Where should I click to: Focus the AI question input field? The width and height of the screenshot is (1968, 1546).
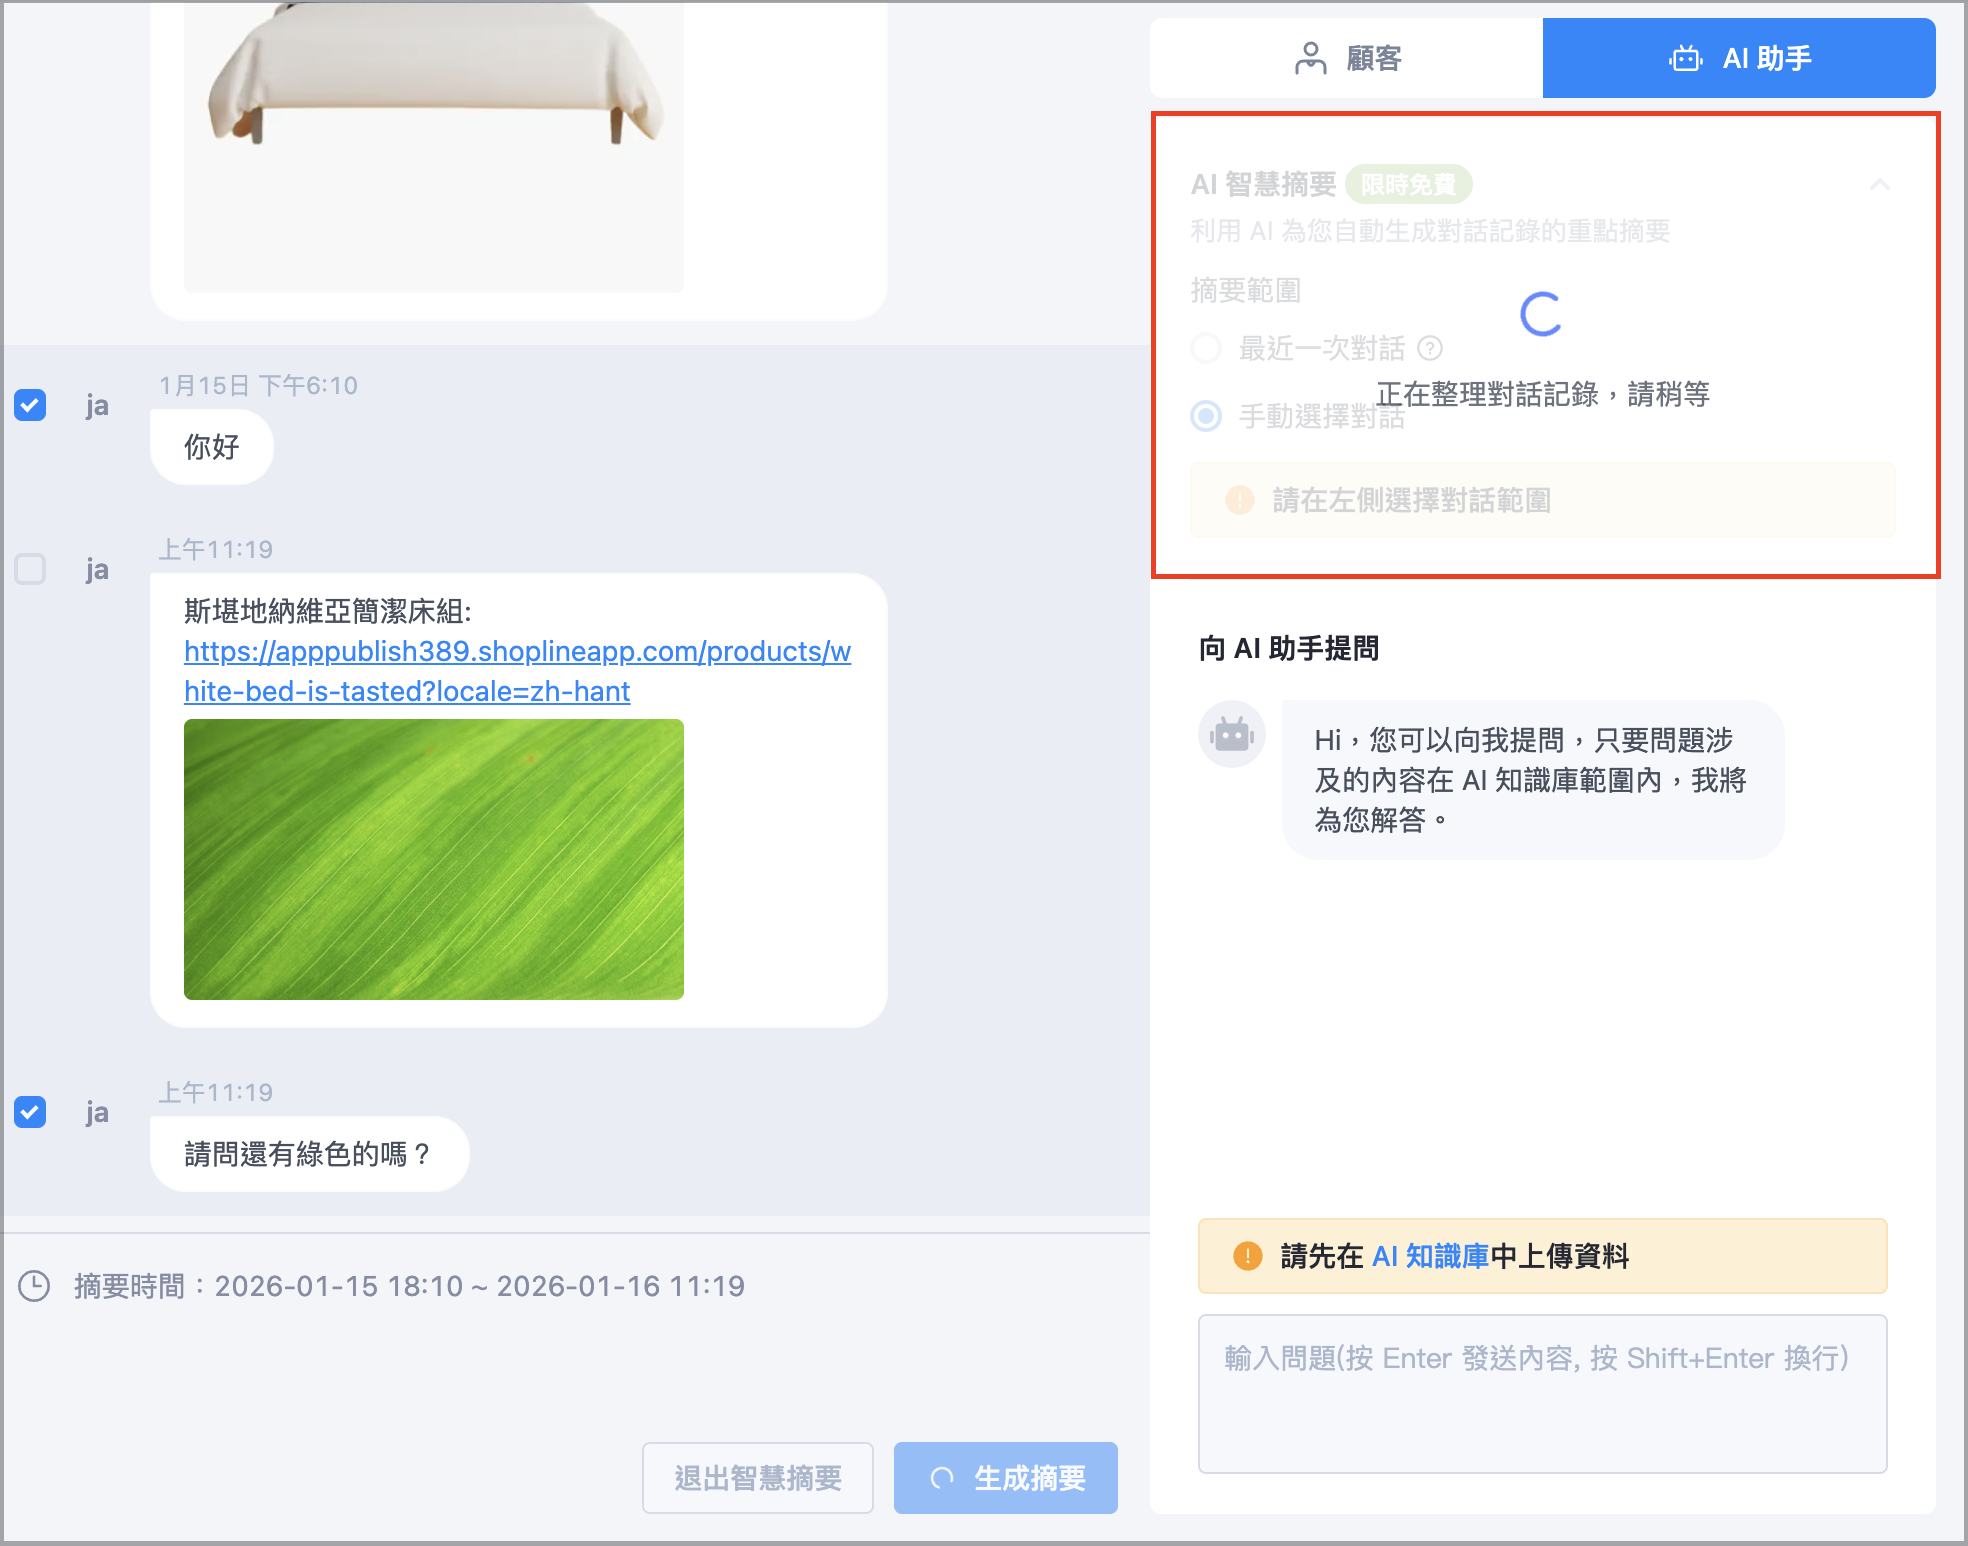pos(1543,1394)
